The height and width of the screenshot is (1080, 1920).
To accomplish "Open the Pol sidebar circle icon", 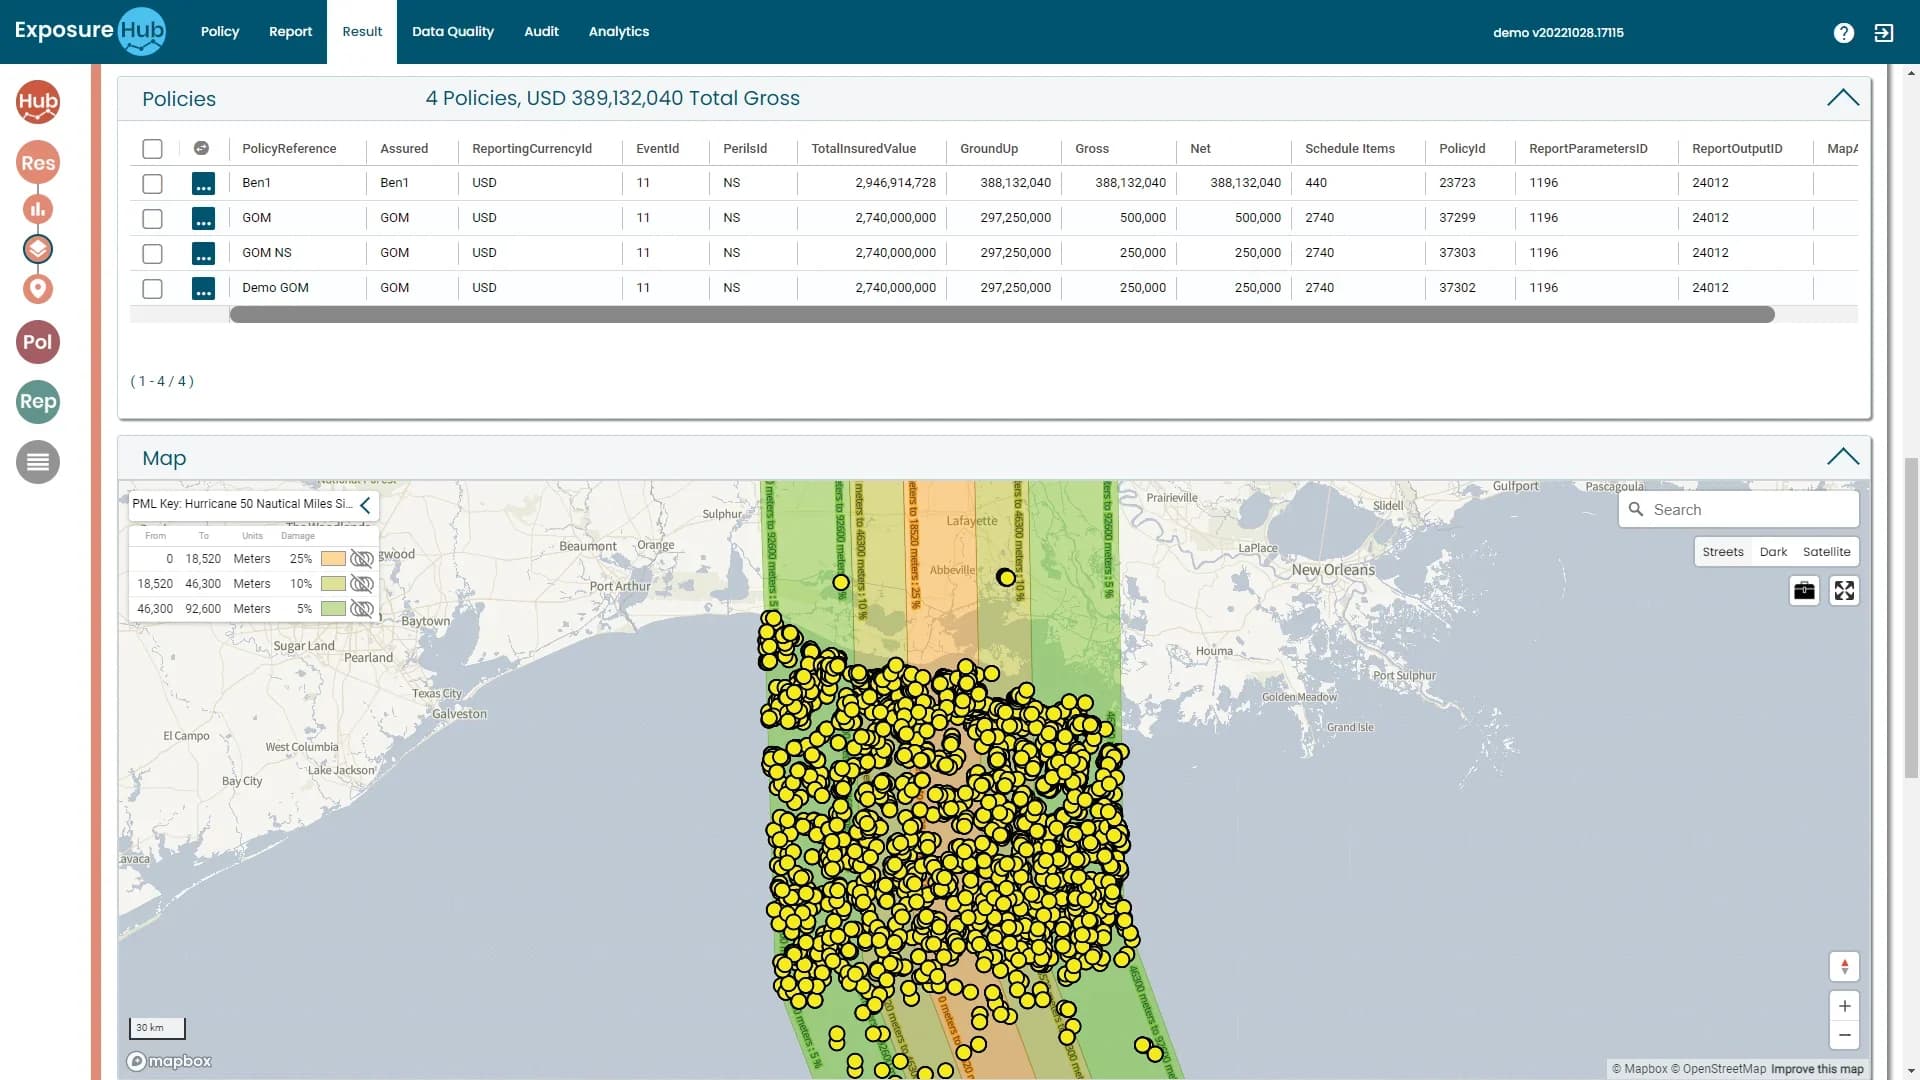I will click(38, 342).
